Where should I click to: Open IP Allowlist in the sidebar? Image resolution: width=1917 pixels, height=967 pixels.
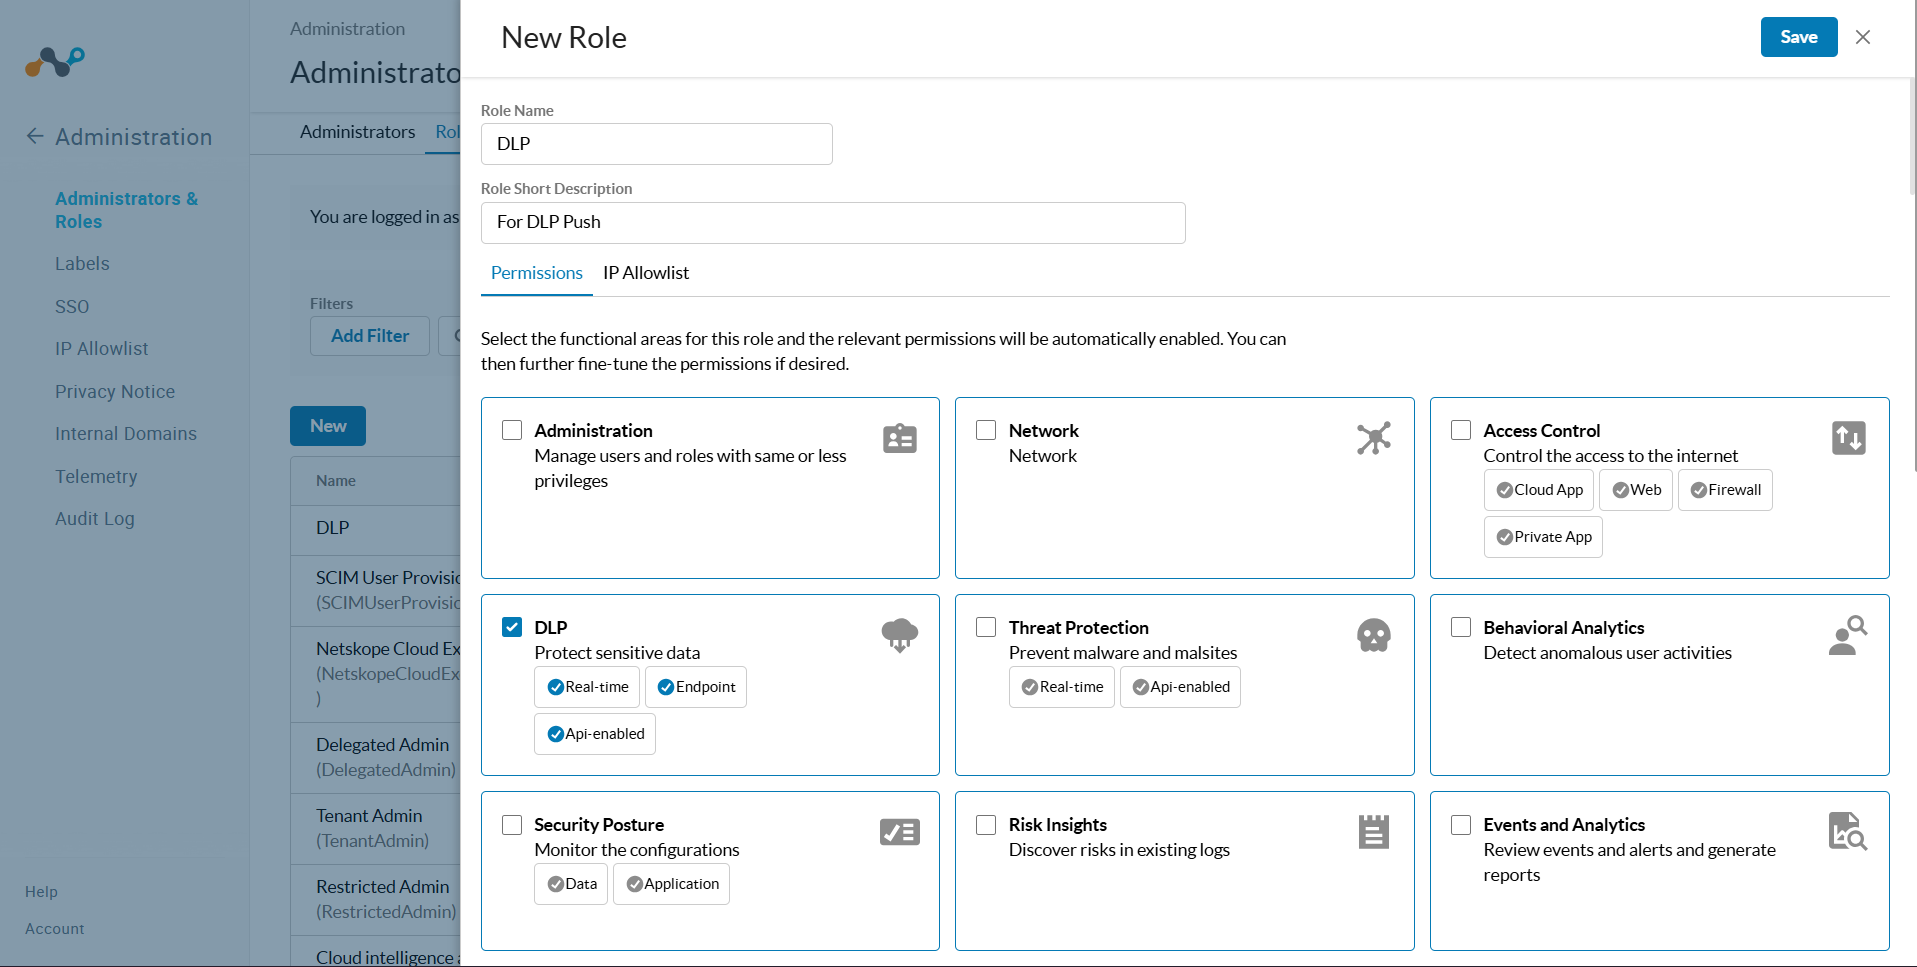tap(101, 349)
